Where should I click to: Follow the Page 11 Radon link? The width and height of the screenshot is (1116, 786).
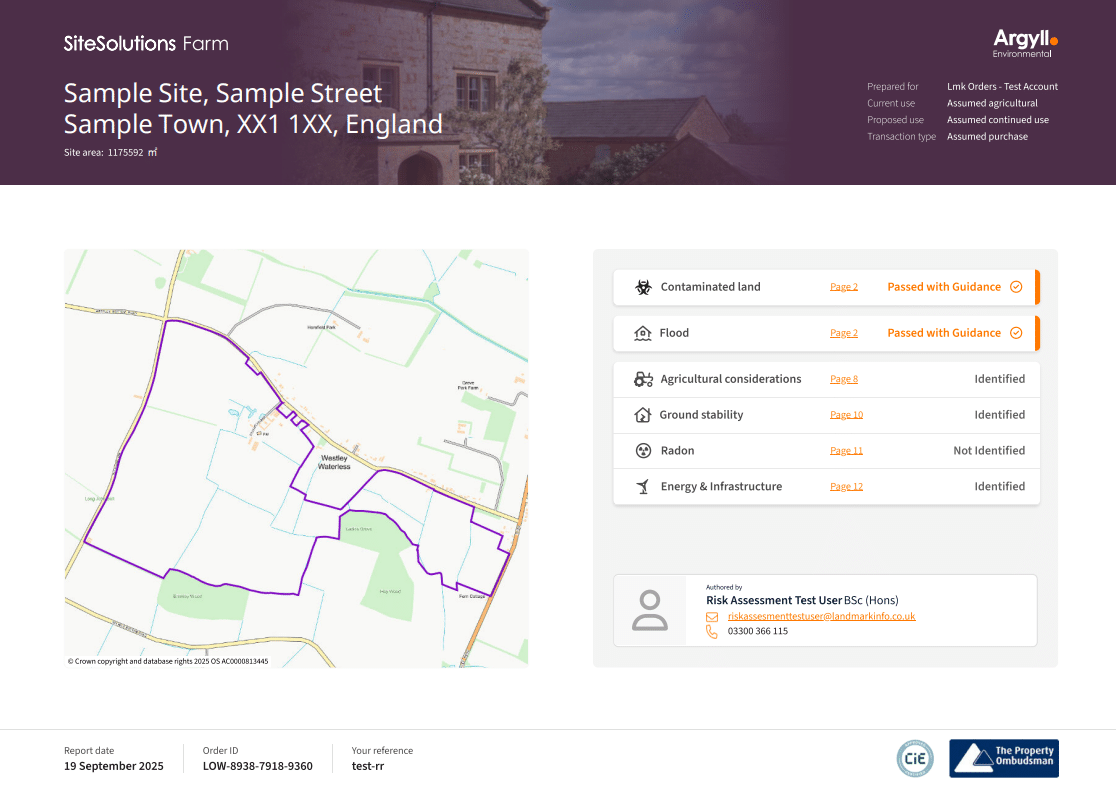[846, 451]
